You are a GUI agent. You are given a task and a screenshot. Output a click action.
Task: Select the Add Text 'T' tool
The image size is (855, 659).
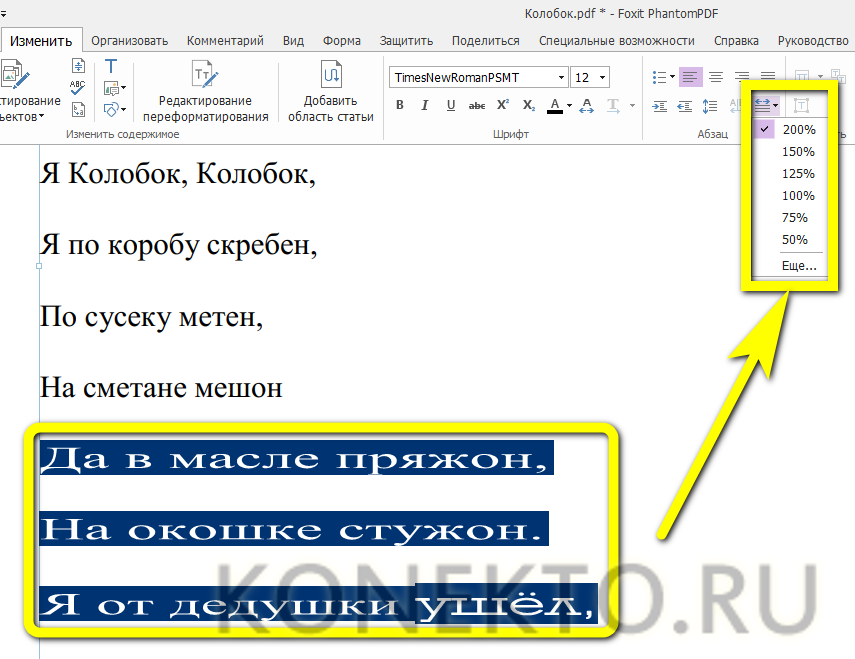tap(111, 66)
